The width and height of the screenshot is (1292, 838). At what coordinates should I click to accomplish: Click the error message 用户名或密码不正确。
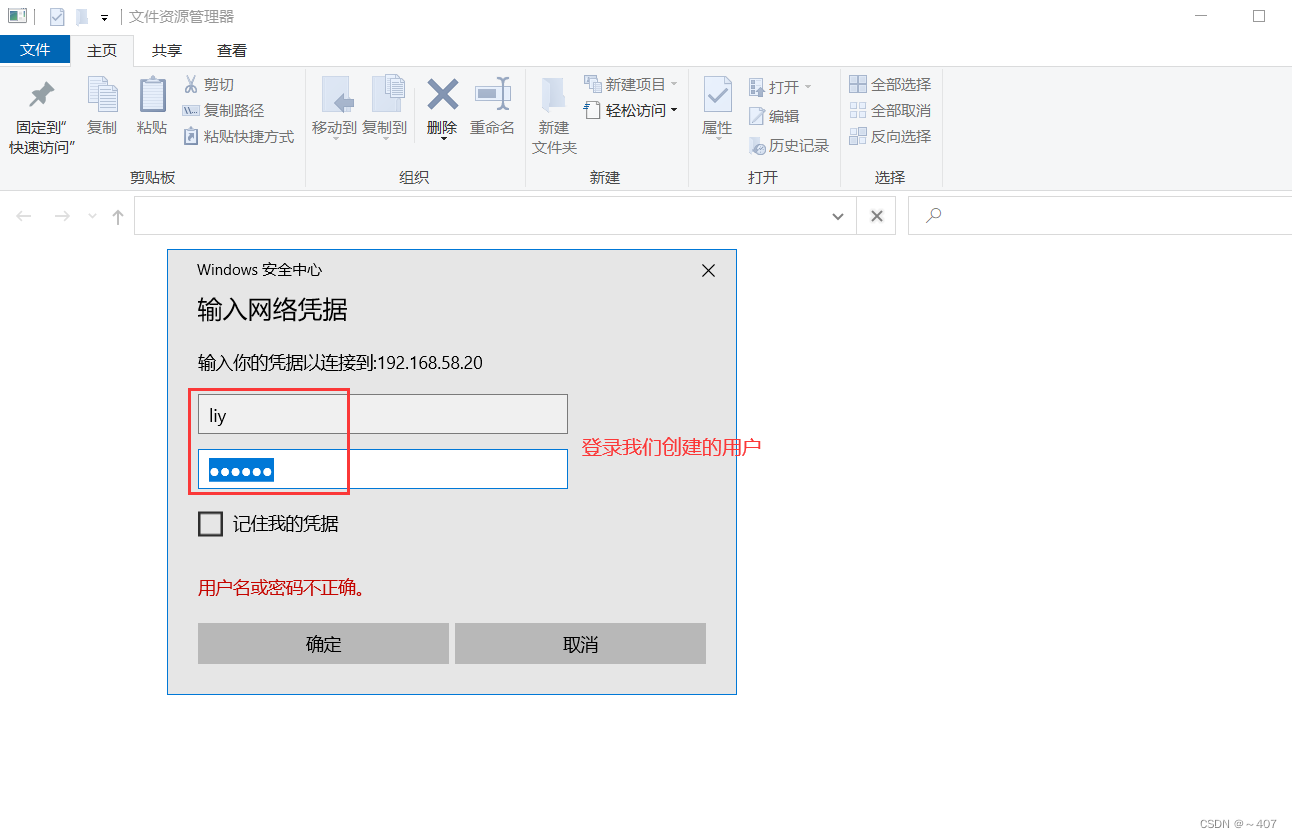tap(281, 588)
